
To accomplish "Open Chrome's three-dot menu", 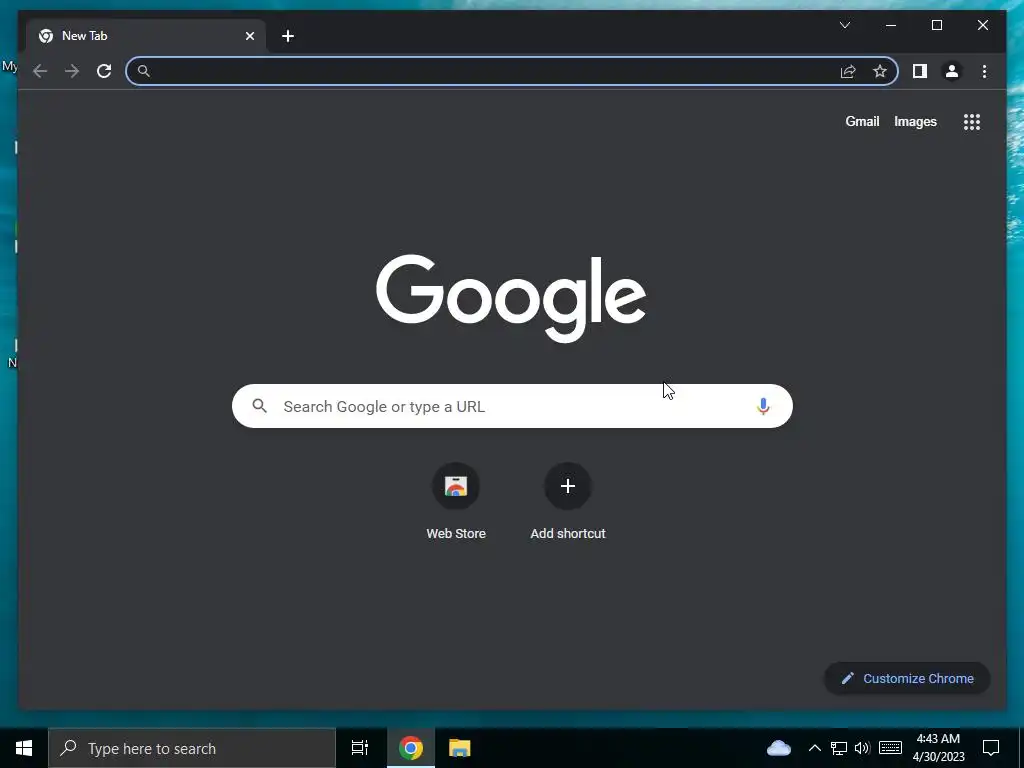I will [984, 71].
